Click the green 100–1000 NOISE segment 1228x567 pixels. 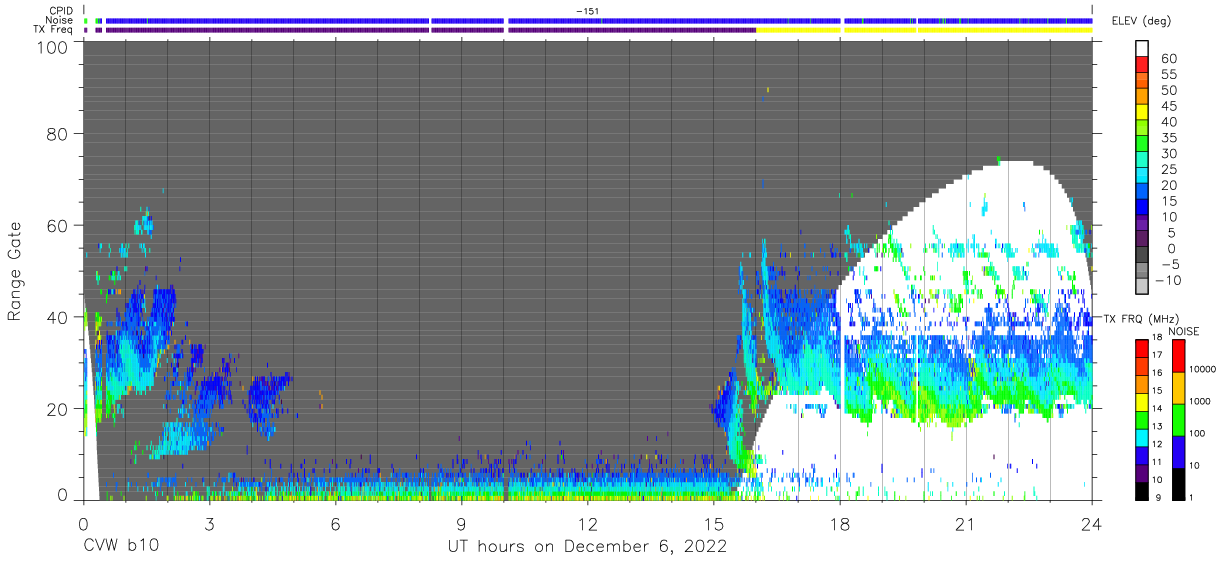1177,419
